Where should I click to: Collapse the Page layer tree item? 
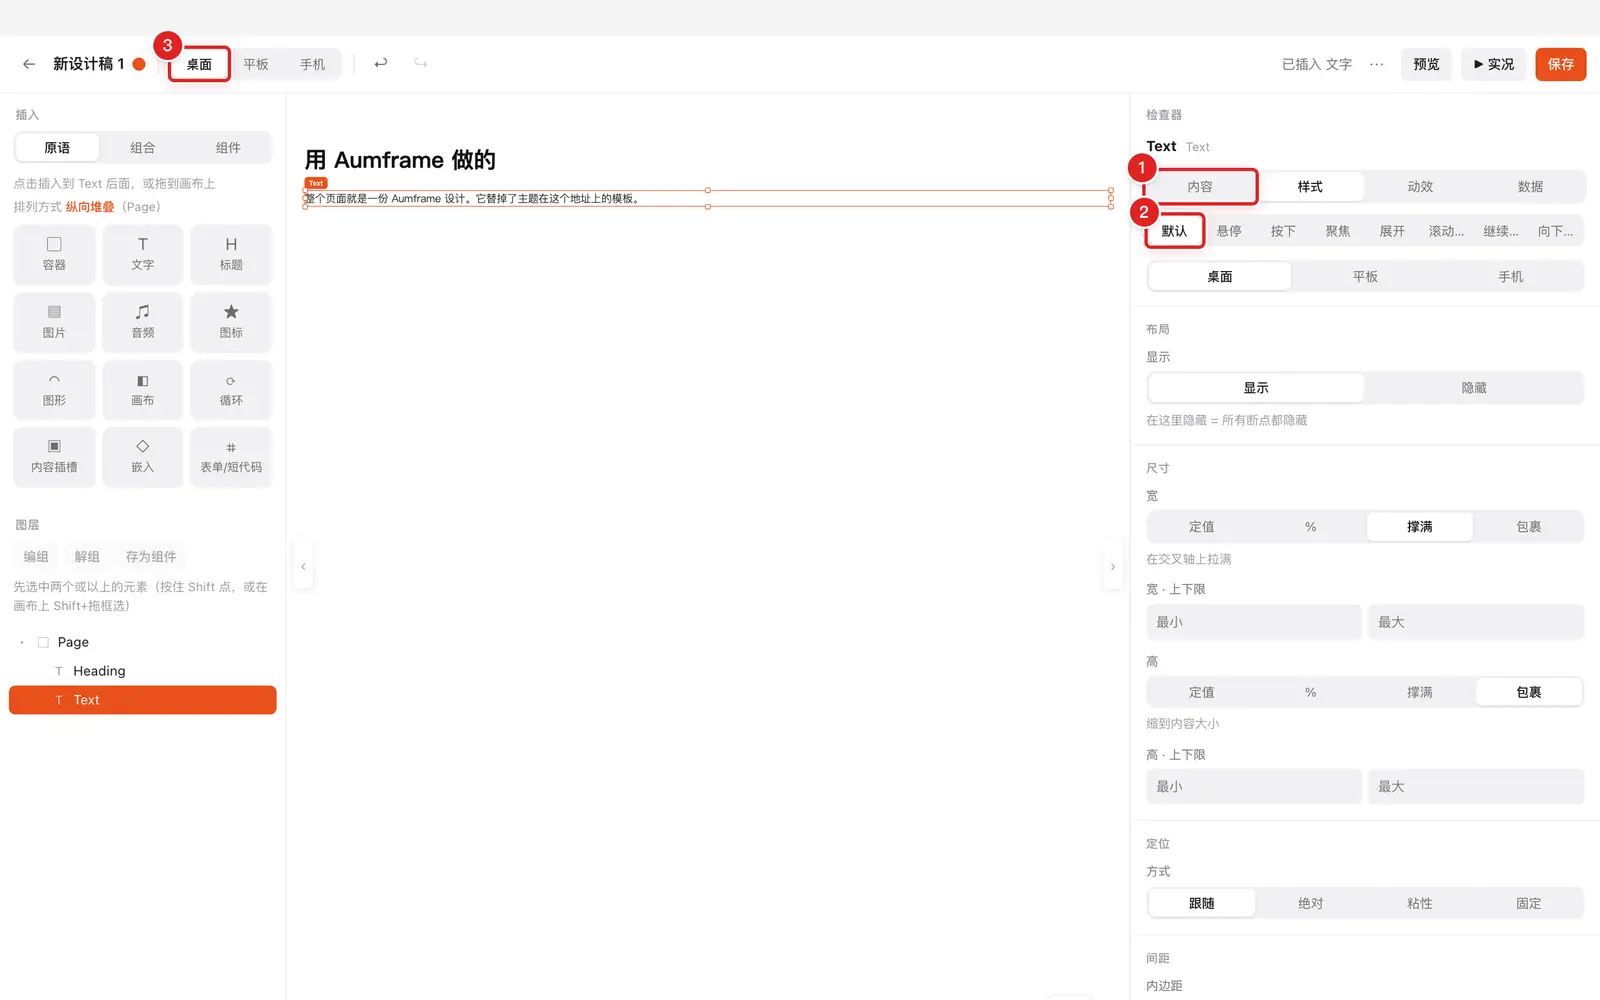22,642
